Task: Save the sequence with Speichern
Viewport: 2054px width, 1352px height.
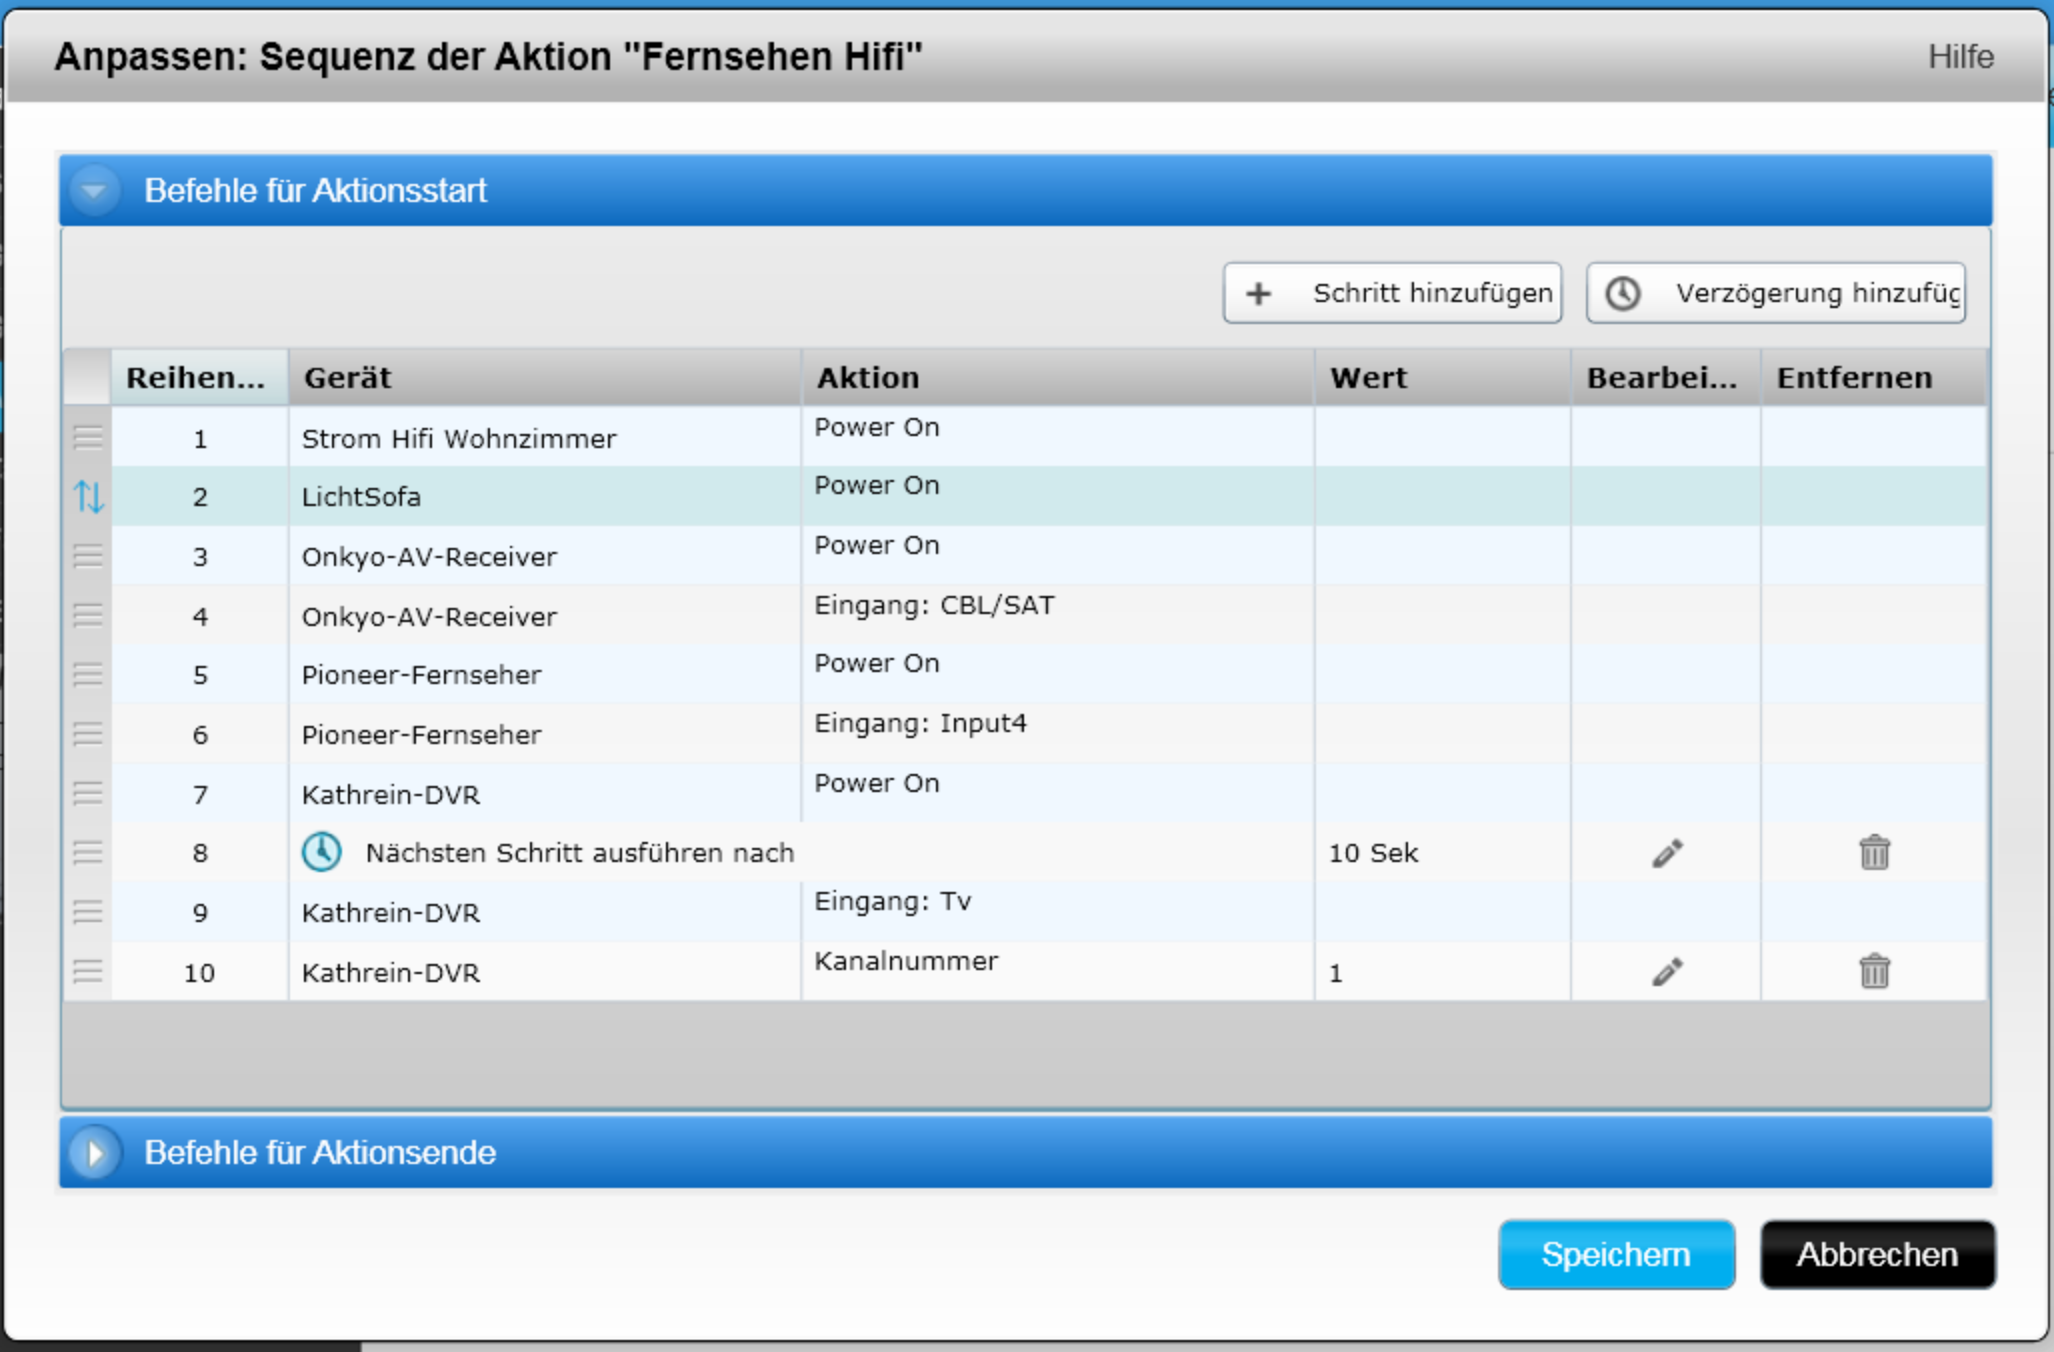Action: [1615, 1254]
